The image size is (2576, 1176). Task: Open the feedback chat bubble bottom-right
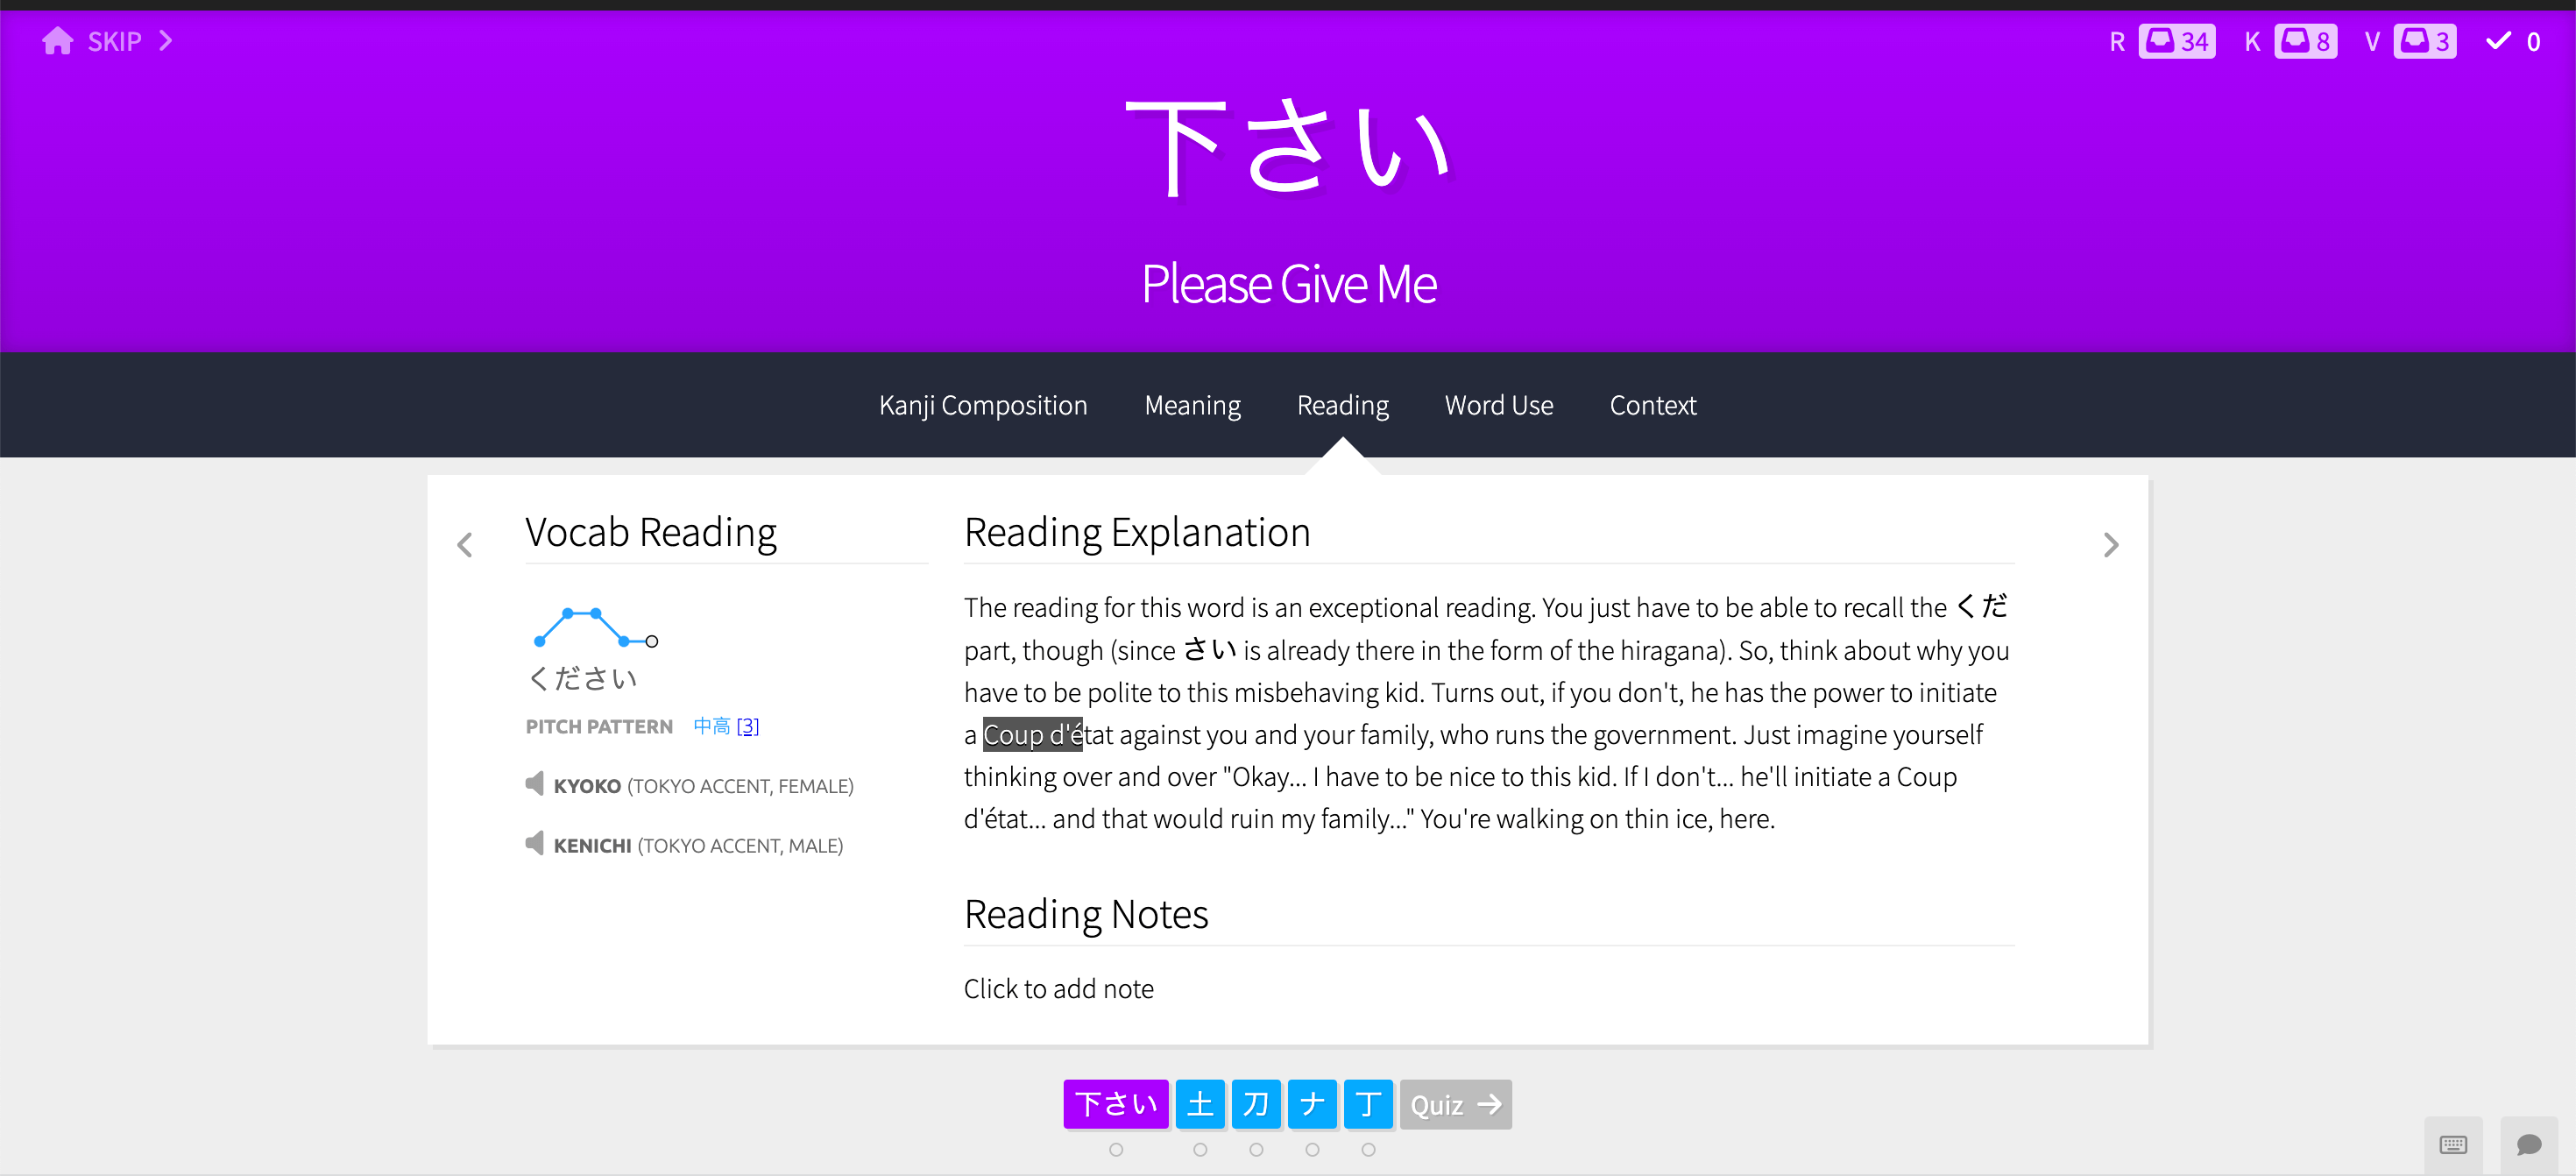point(2530,1146)
